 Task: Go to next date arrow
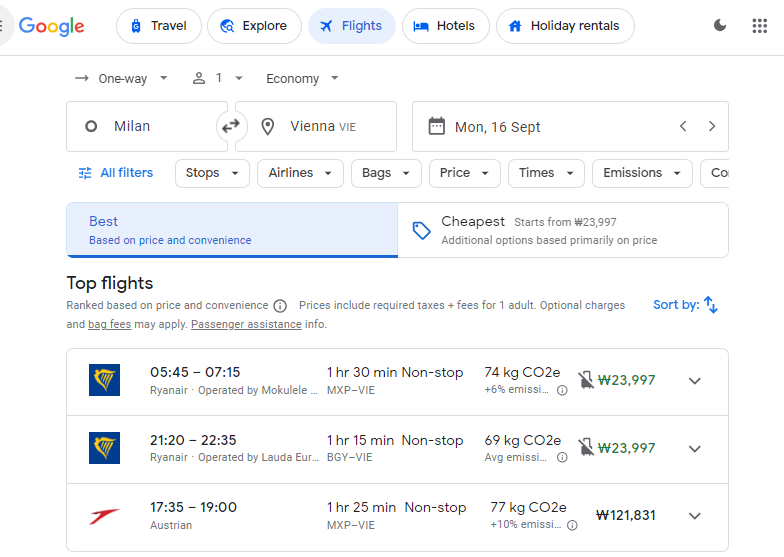click(x=712, y=126)
